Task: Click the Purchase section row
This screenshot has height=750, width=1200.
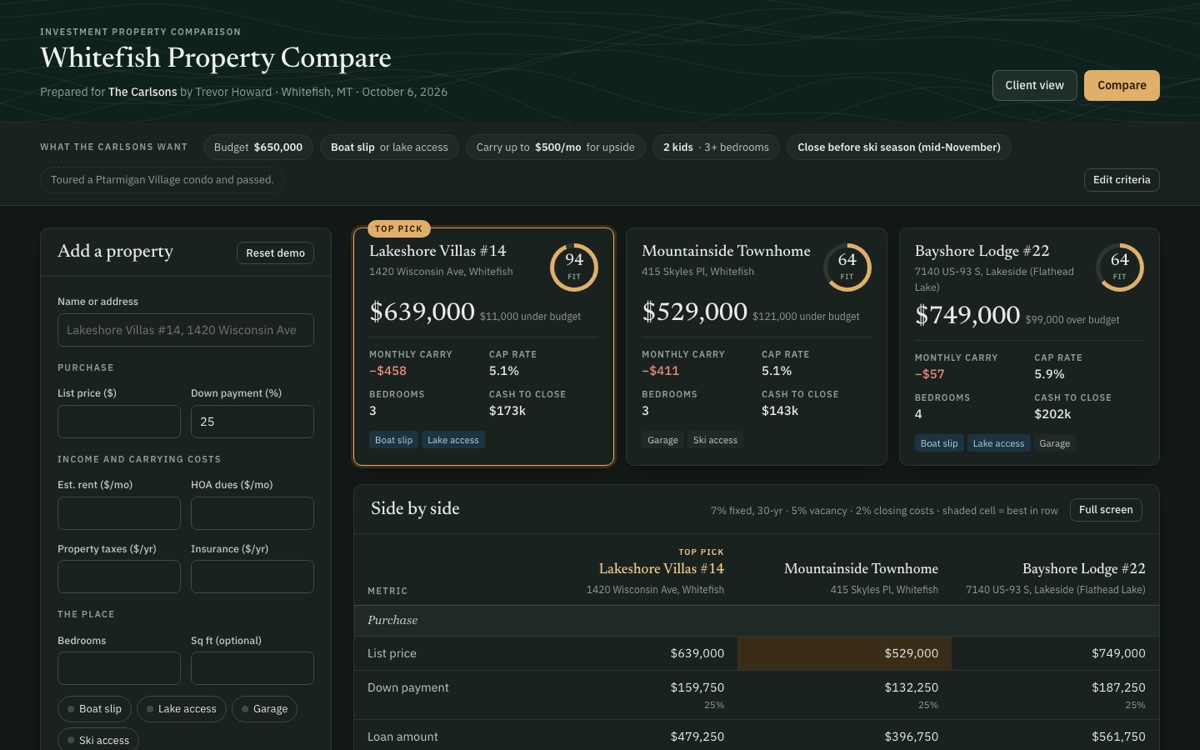Action: [756, 621]
